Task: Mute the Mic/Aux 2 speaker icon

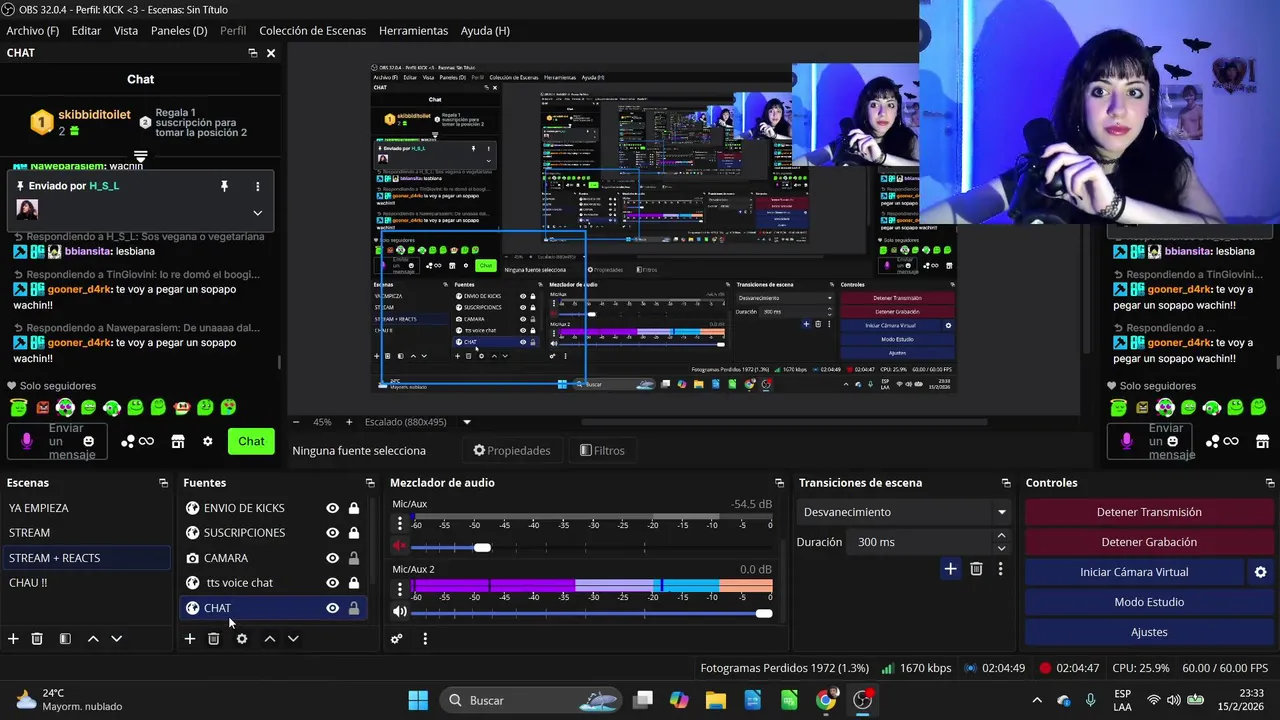Action: [x=400, y=612]
